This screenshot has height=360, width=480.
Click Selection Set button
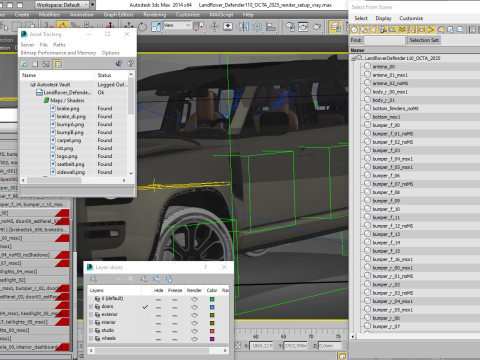pyautogui.click(x=424, y=40)
